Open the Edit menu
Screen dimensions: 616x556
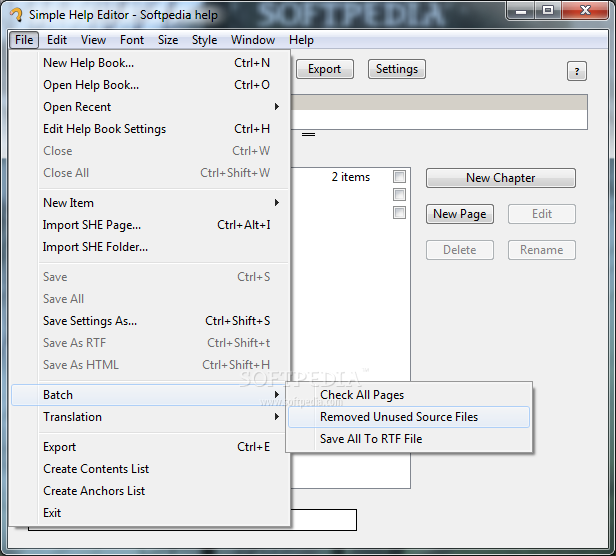pyautogui.click(x=57, y=40)
